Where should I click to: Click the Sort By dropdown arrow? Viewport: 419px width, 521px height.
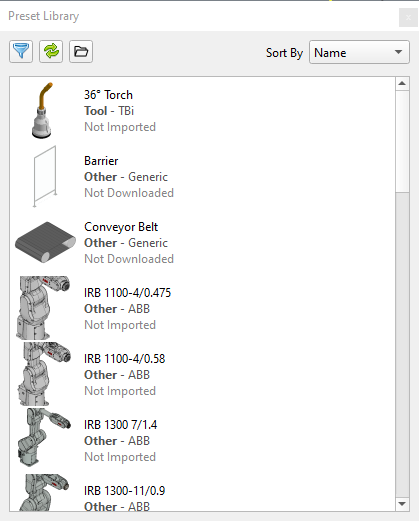(x=398, y=52)
